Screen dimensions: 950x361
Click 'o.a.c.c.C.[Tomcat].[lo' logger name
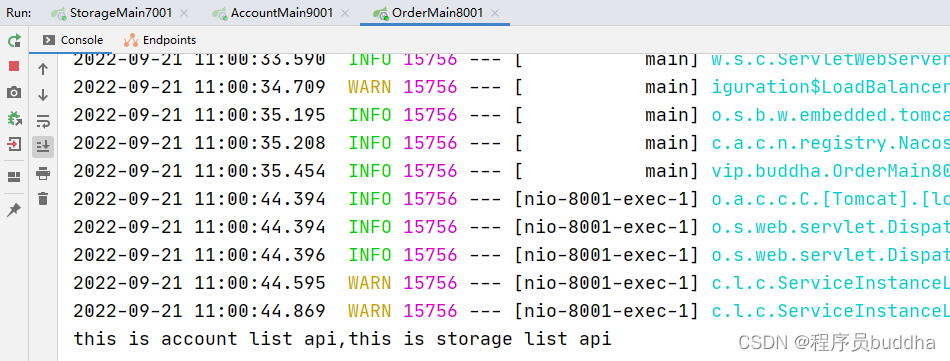click(x=831, y=199)
